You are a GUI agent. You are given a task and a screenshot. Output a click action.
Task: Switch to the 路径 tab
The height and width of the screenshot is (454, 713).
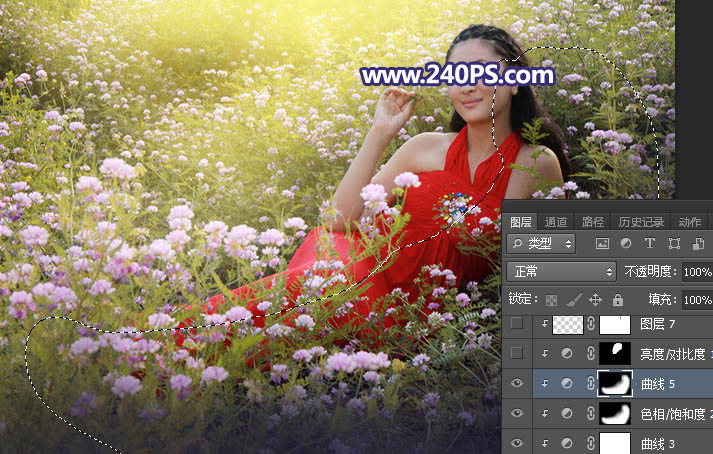593,222
